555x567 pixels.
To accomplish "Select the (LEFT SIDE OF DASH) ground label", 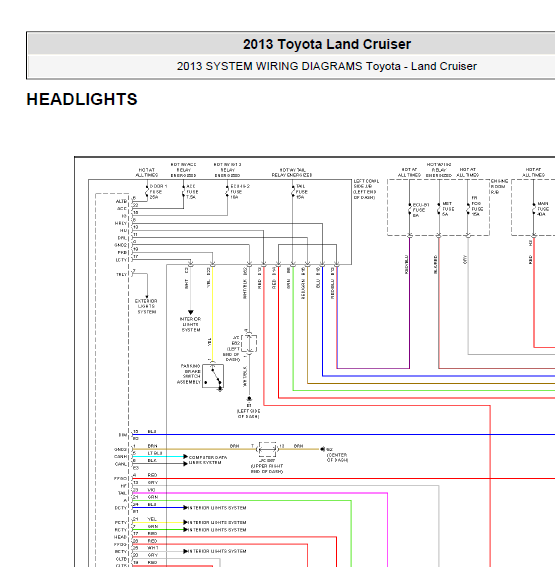I will click(248, 414).
